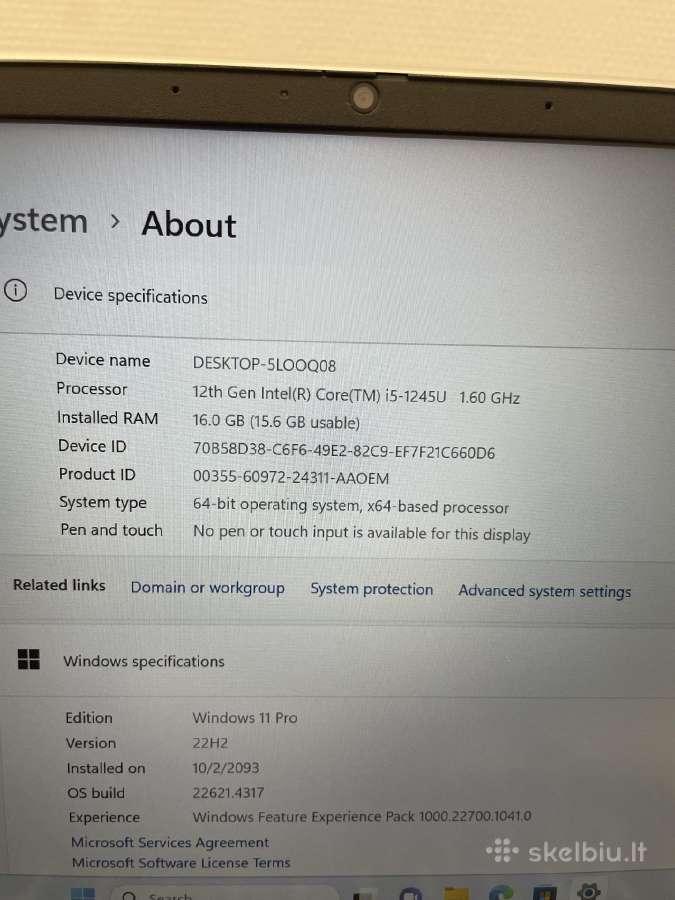Open Settings gear icon in taskbar
The image size is (675, 900).
point(588,891)
